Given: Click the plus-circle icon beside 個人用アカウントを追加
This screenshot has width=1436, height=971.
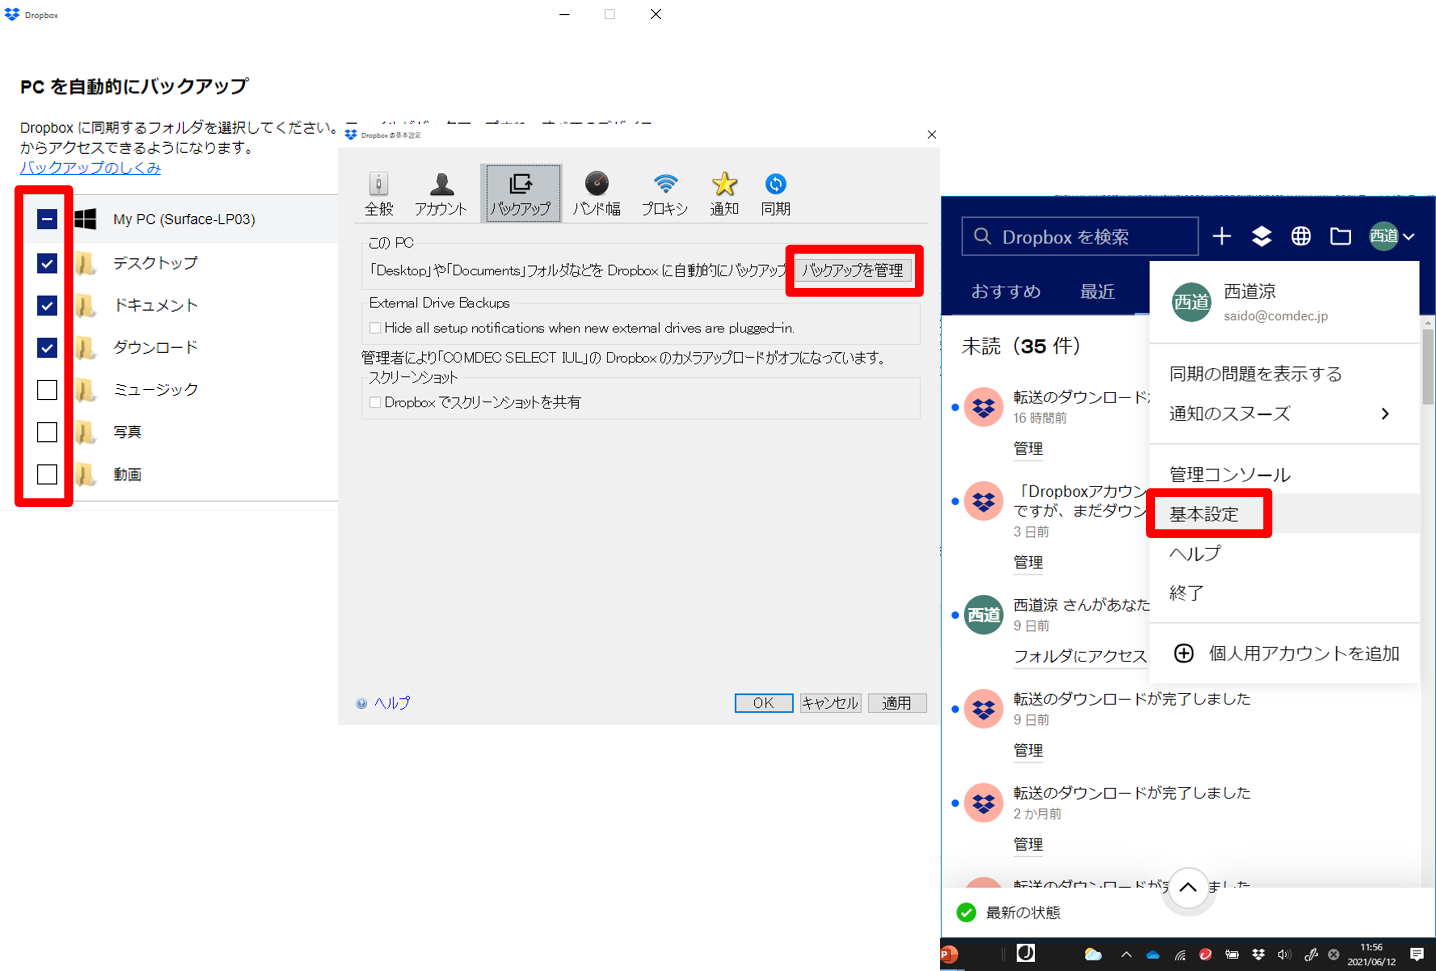Looking at the screenshot, I should 1184,653.
